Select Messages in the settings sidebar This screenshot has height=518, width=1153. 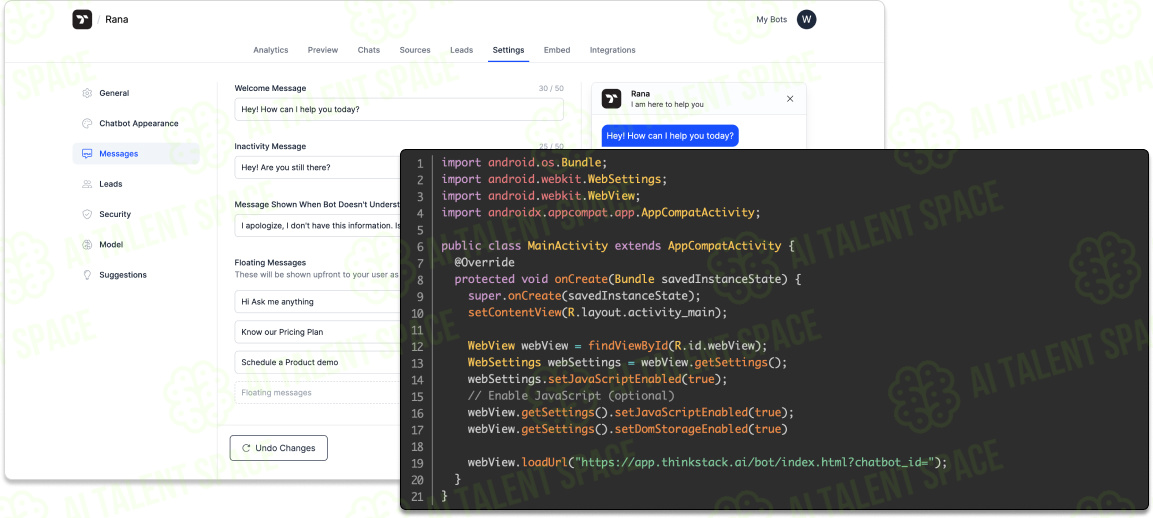136,154
